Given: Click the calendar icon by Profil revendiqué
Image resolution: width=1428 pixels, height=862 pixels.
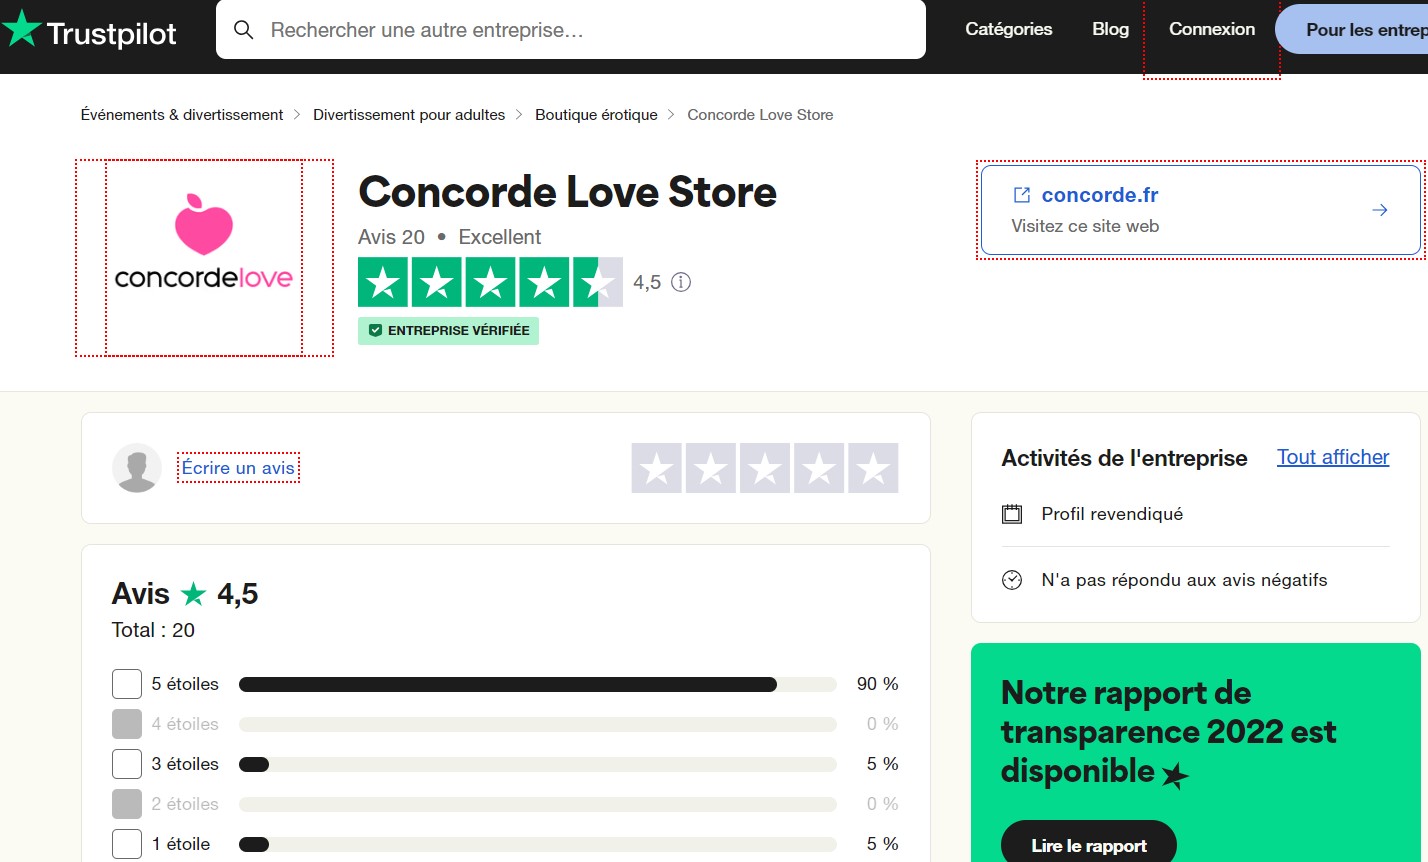Looking at the screenshot, I should point(1012,514).
